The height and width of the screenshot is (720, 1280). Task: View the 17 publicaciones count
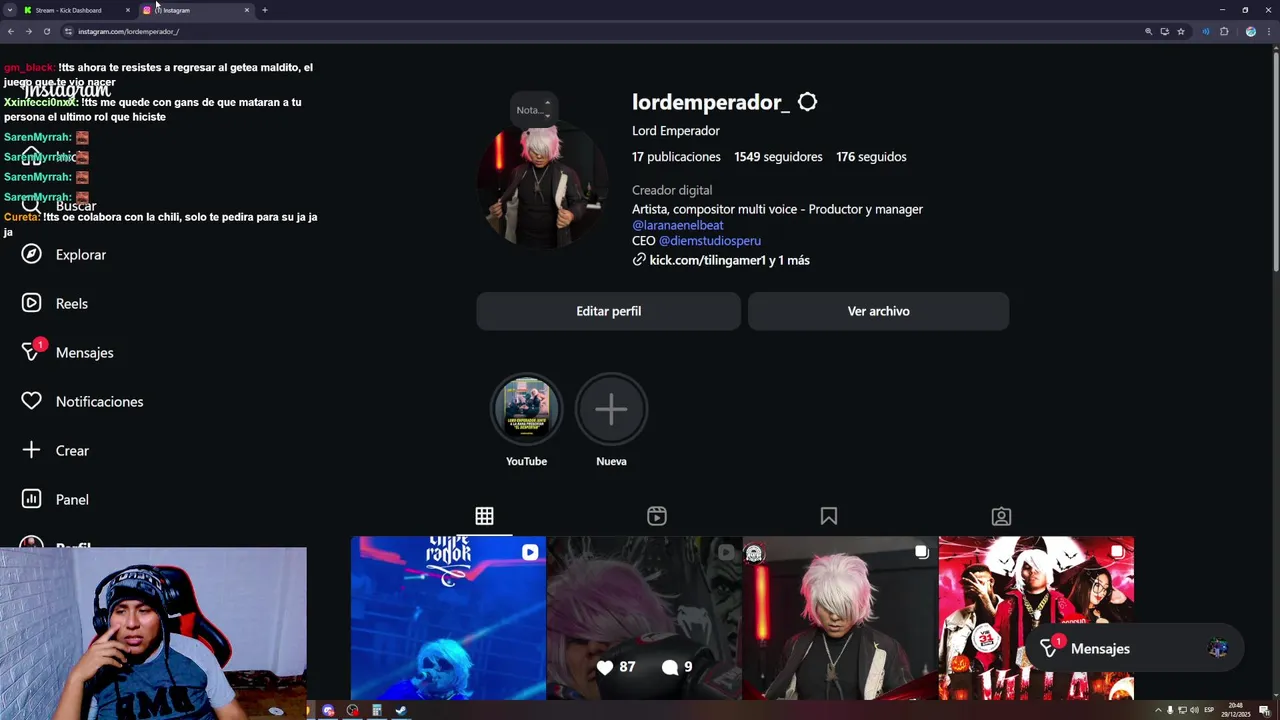click(x=676, y=157)
